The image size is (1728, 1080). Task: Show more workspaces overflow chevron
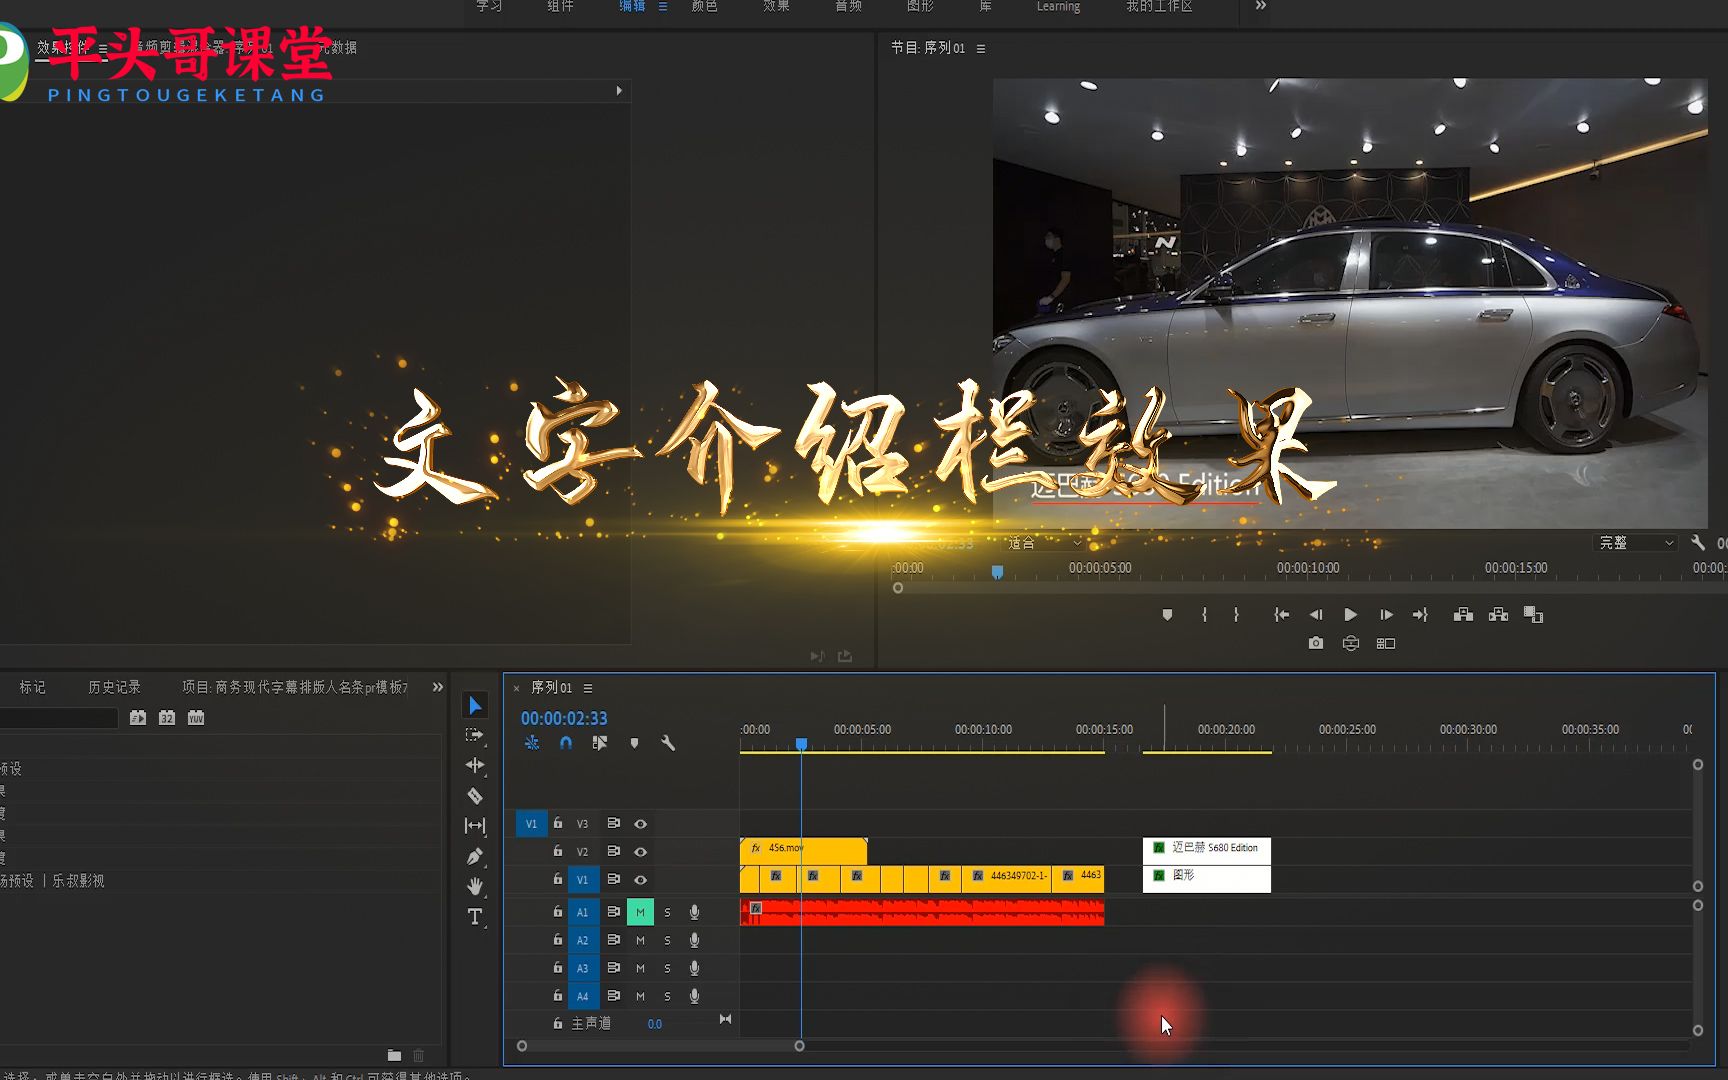[1261, 6]
